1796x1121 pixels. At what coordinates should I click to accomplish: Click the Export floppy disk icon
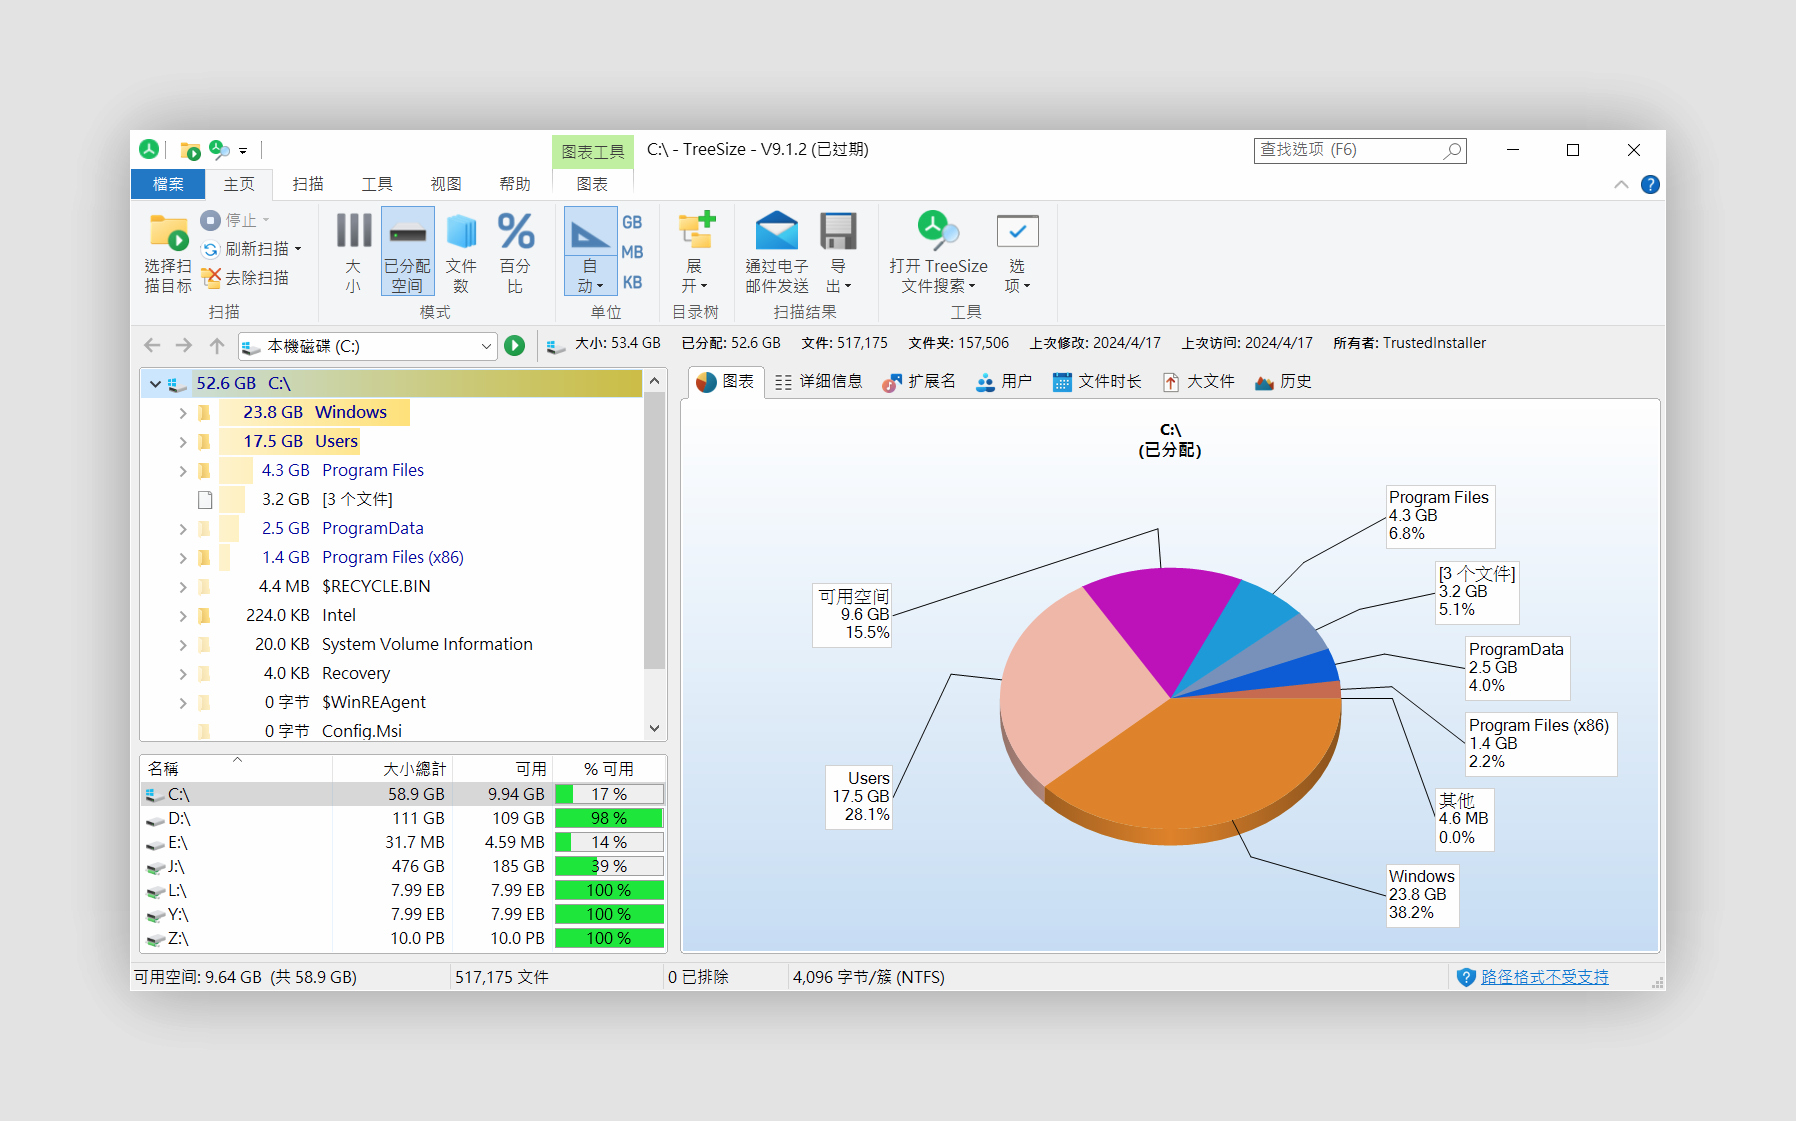click(x=838, y=232)
